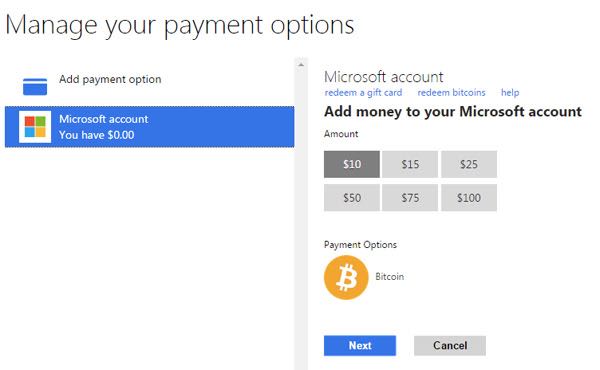Image resolution: width=600 pixels, height=370 pixels.
Task: Click the Cancel button
Action: point(450,346)
